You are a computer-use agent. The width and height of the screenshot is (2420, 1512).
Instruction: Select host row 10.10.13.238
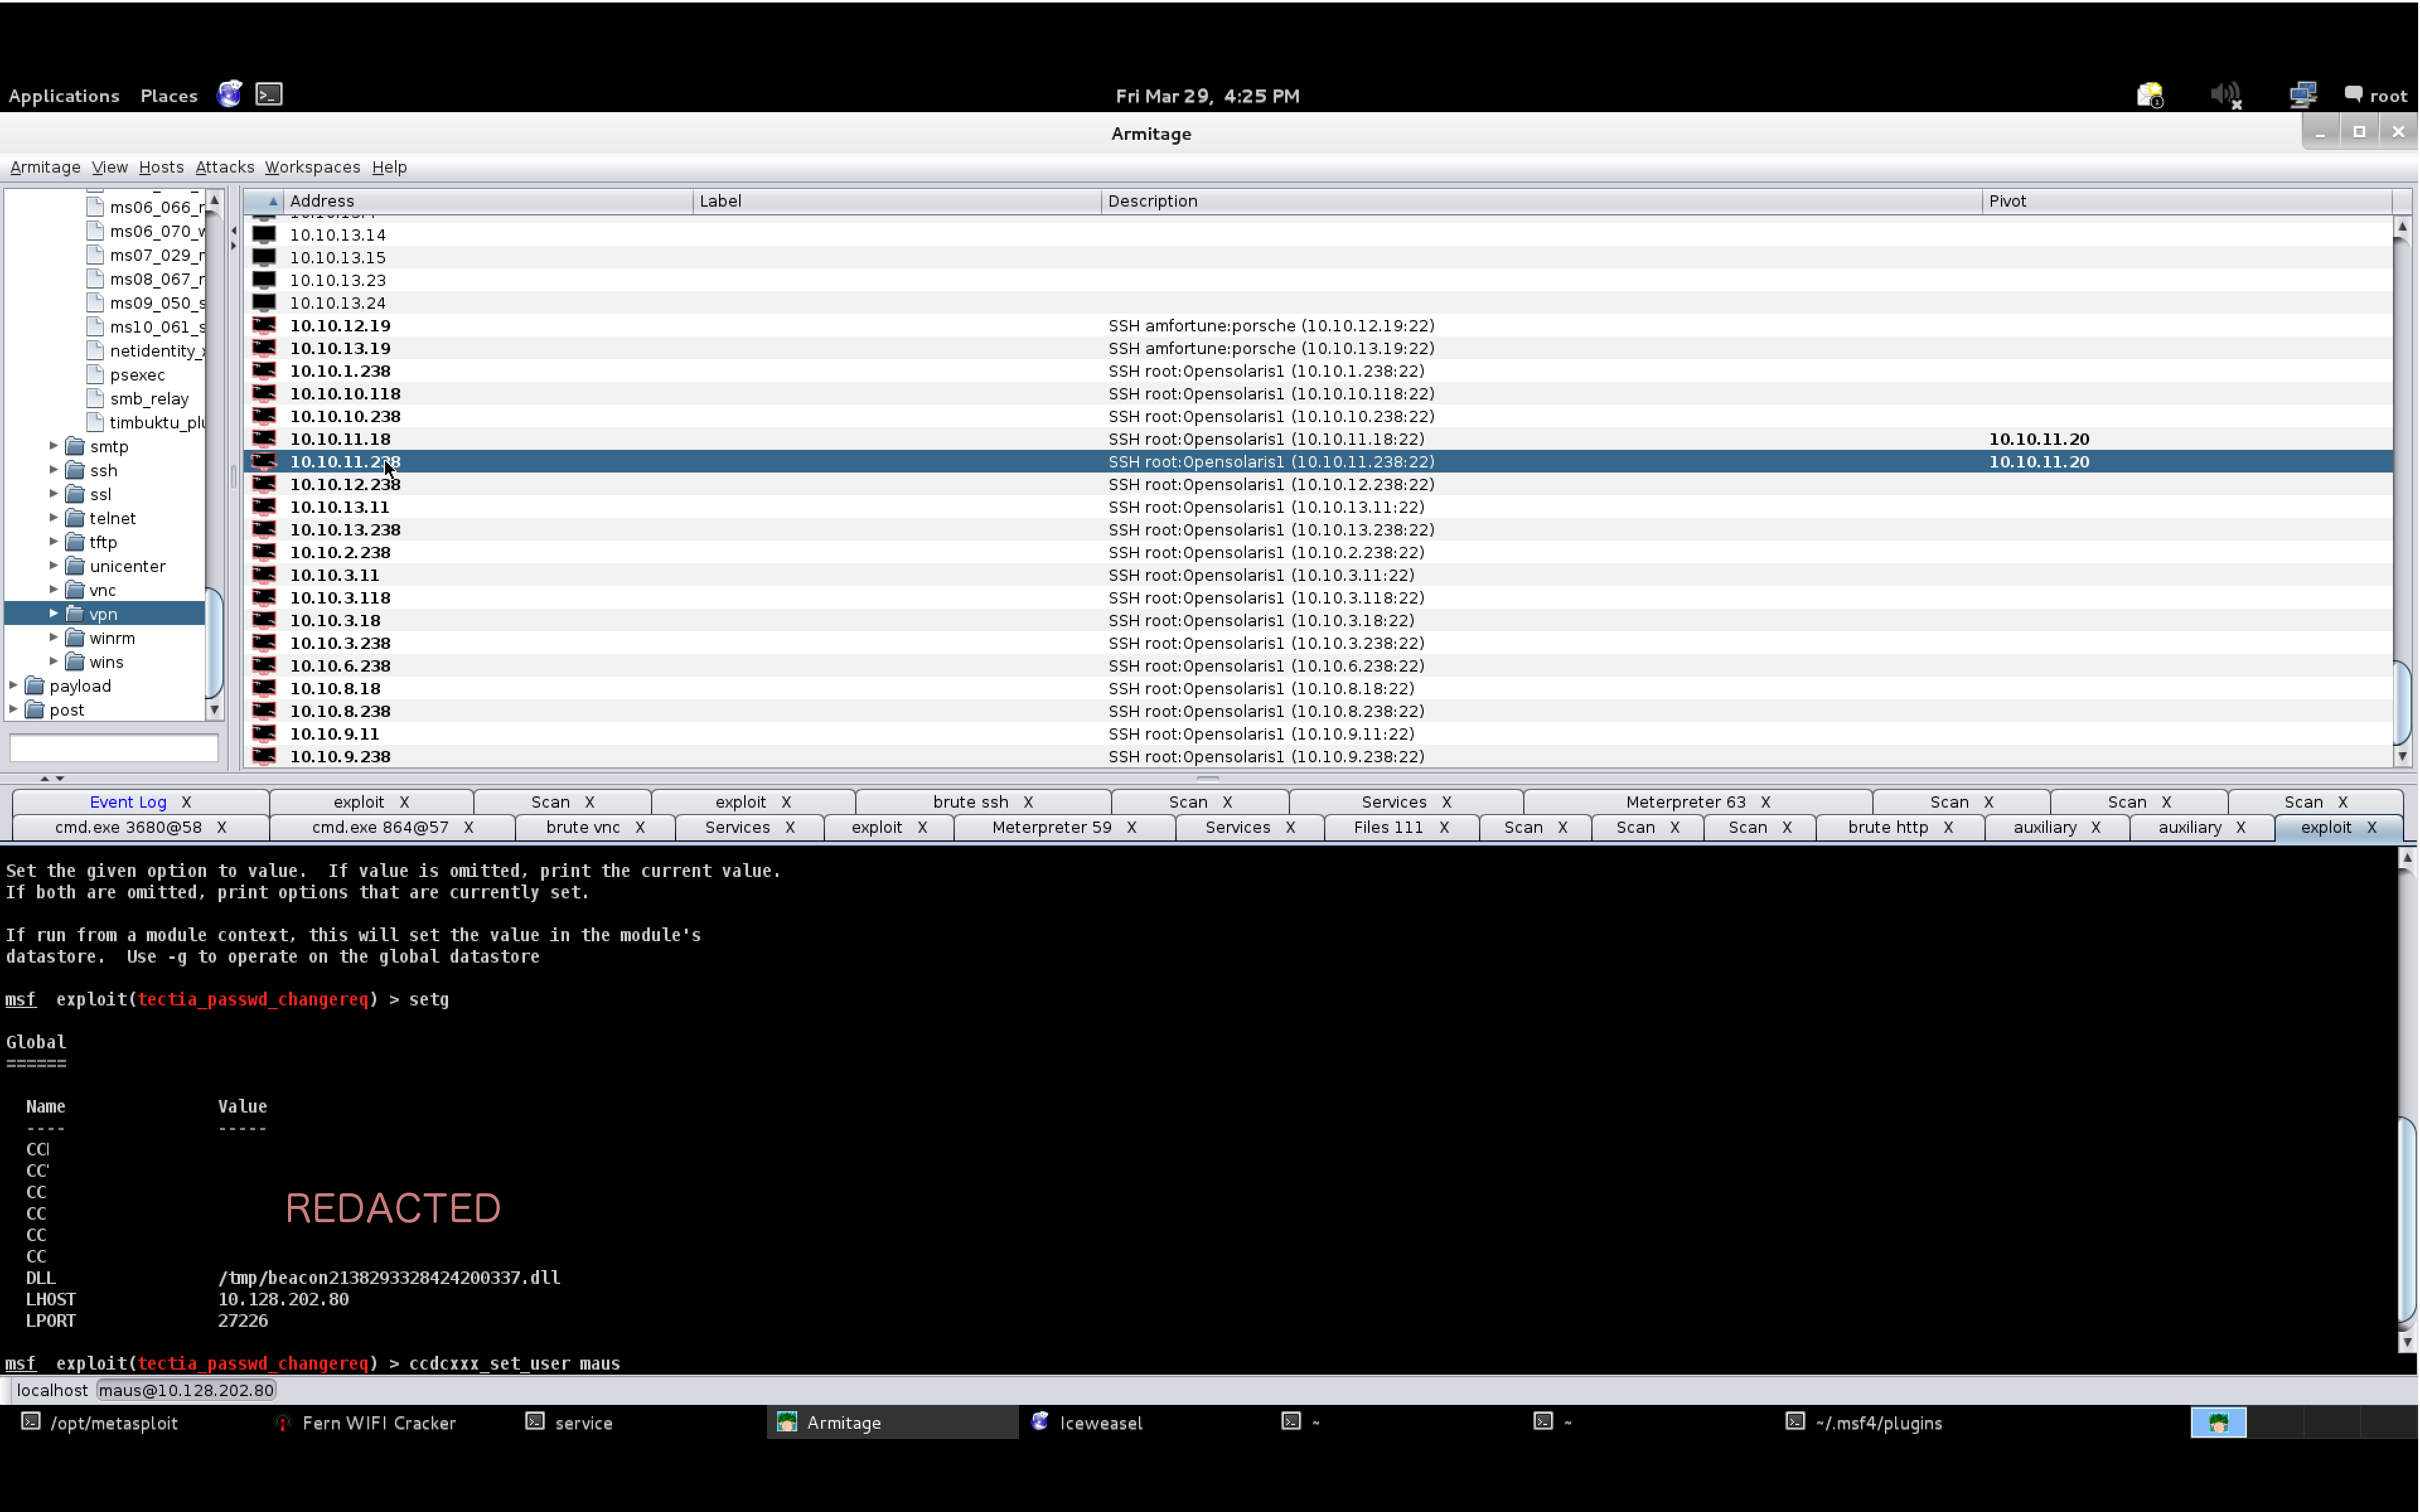pos(345,530)
